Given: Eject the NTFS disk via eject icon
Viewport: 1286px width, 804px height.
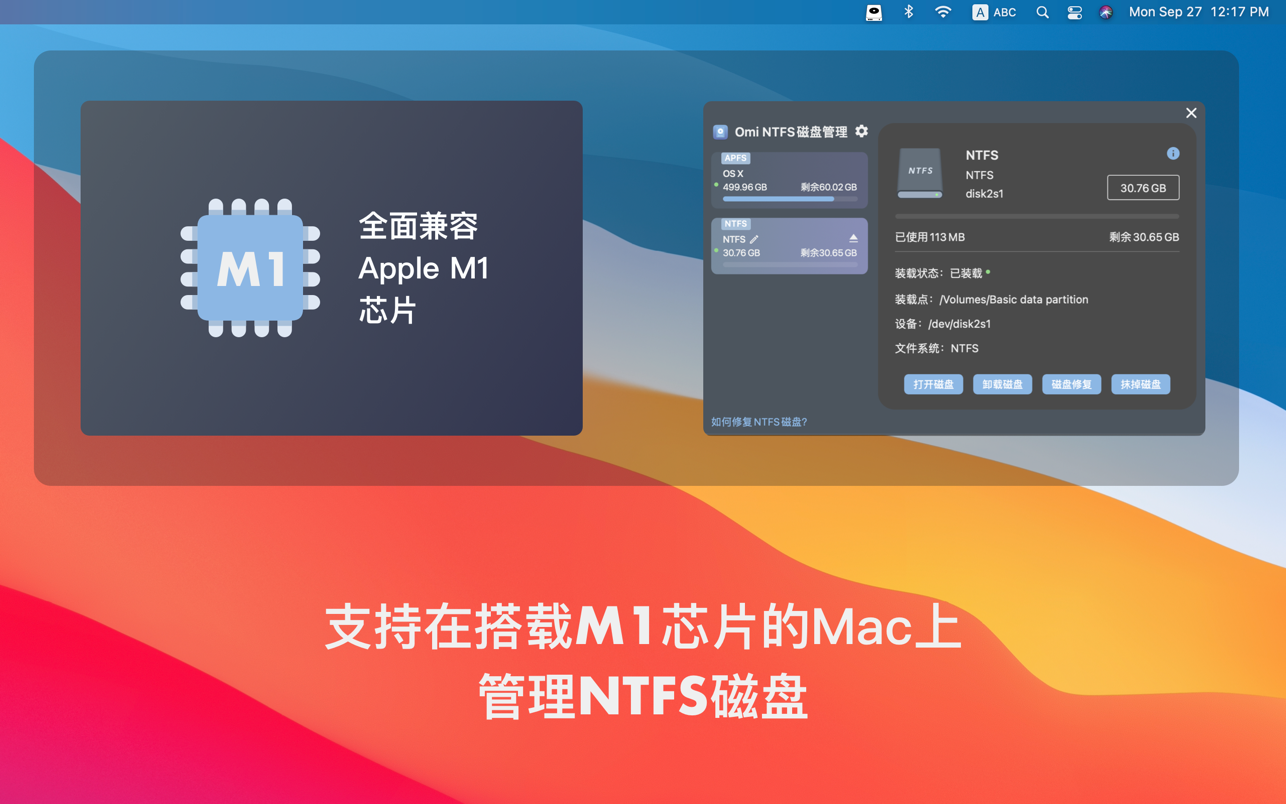Looking at the screenshot, I should coord(853,238).
